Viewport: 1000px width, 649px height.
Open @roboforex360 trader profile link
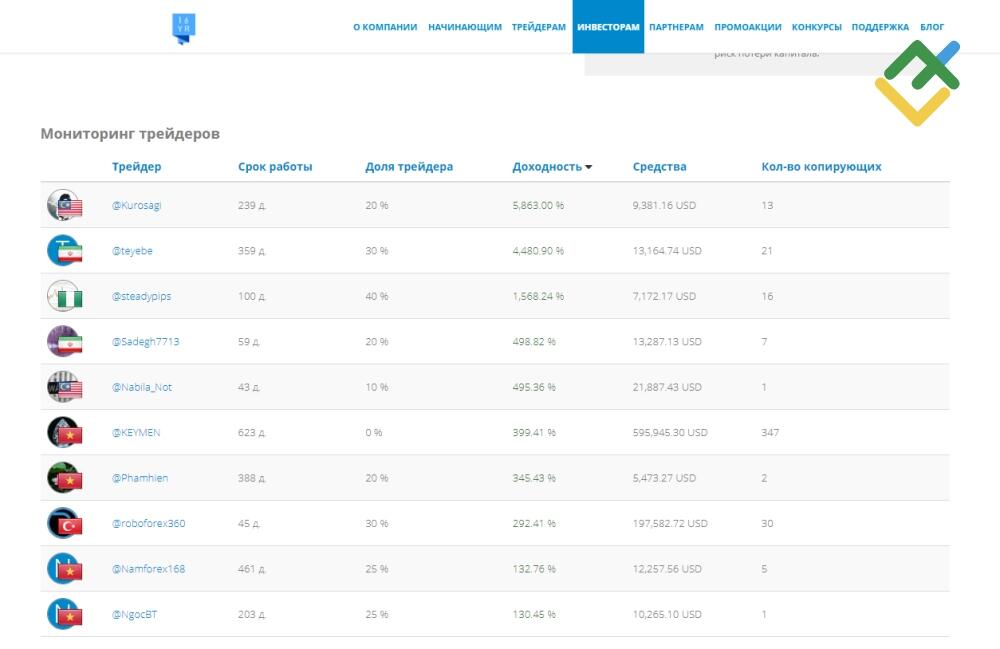(149, 523)
